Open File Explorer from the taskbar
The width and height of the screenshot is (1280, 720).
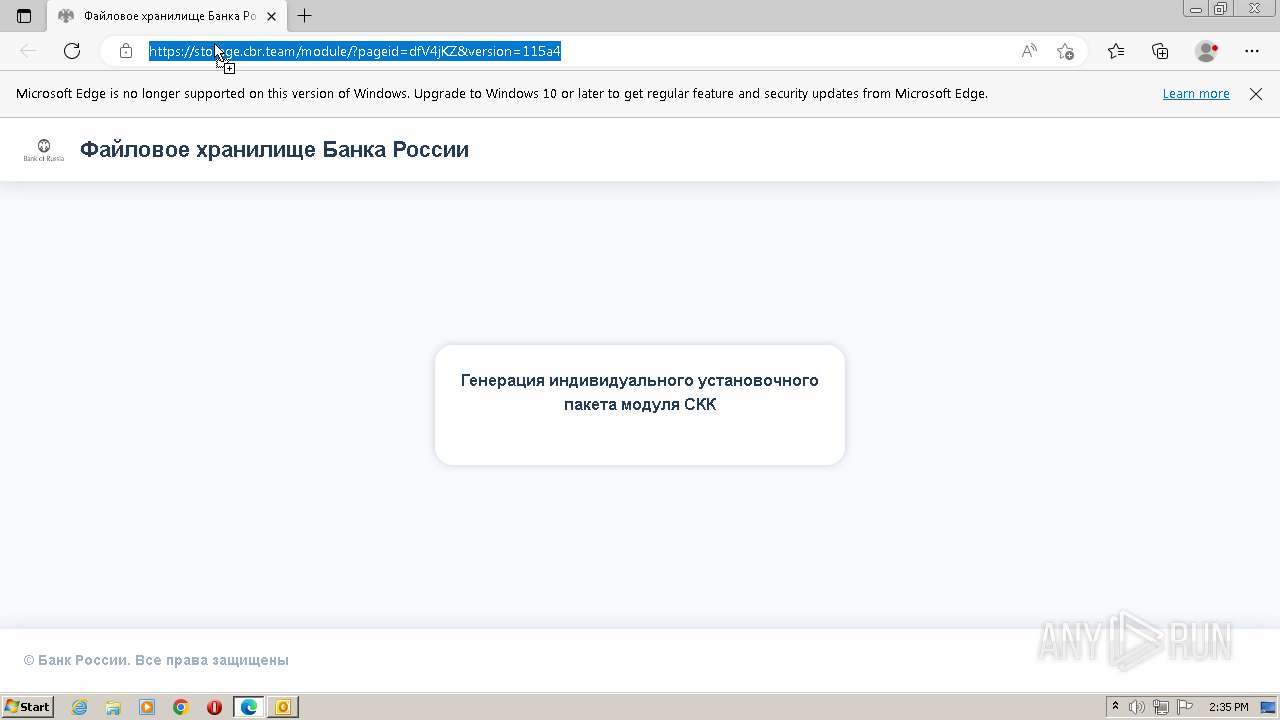(x=113, y=707)
